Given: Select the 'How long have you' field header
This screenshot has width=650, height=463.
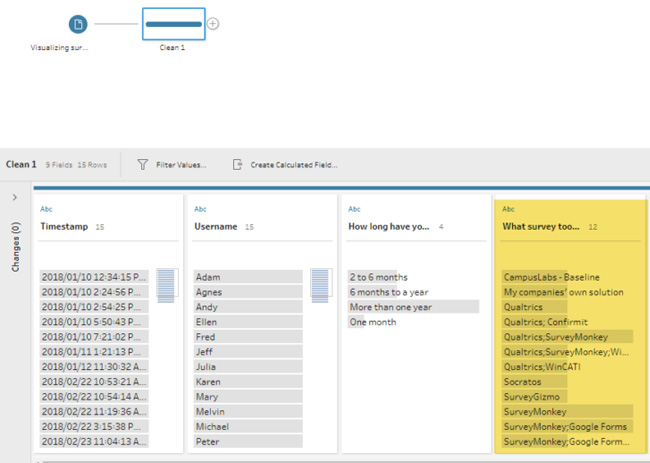Looking at the screenshot, I should point(390,227).
